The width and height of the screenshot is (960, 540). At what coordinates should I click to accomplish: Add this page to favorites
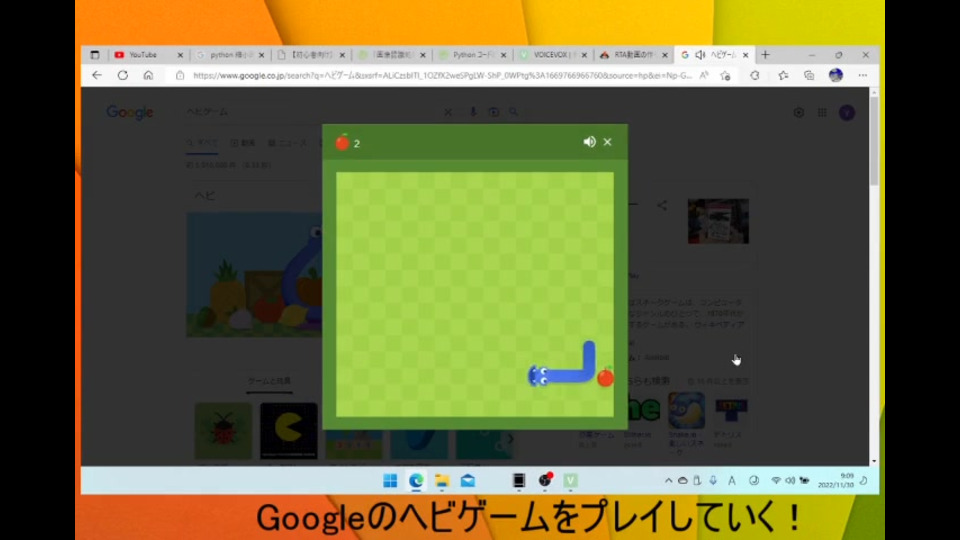[x=726, y=75]
